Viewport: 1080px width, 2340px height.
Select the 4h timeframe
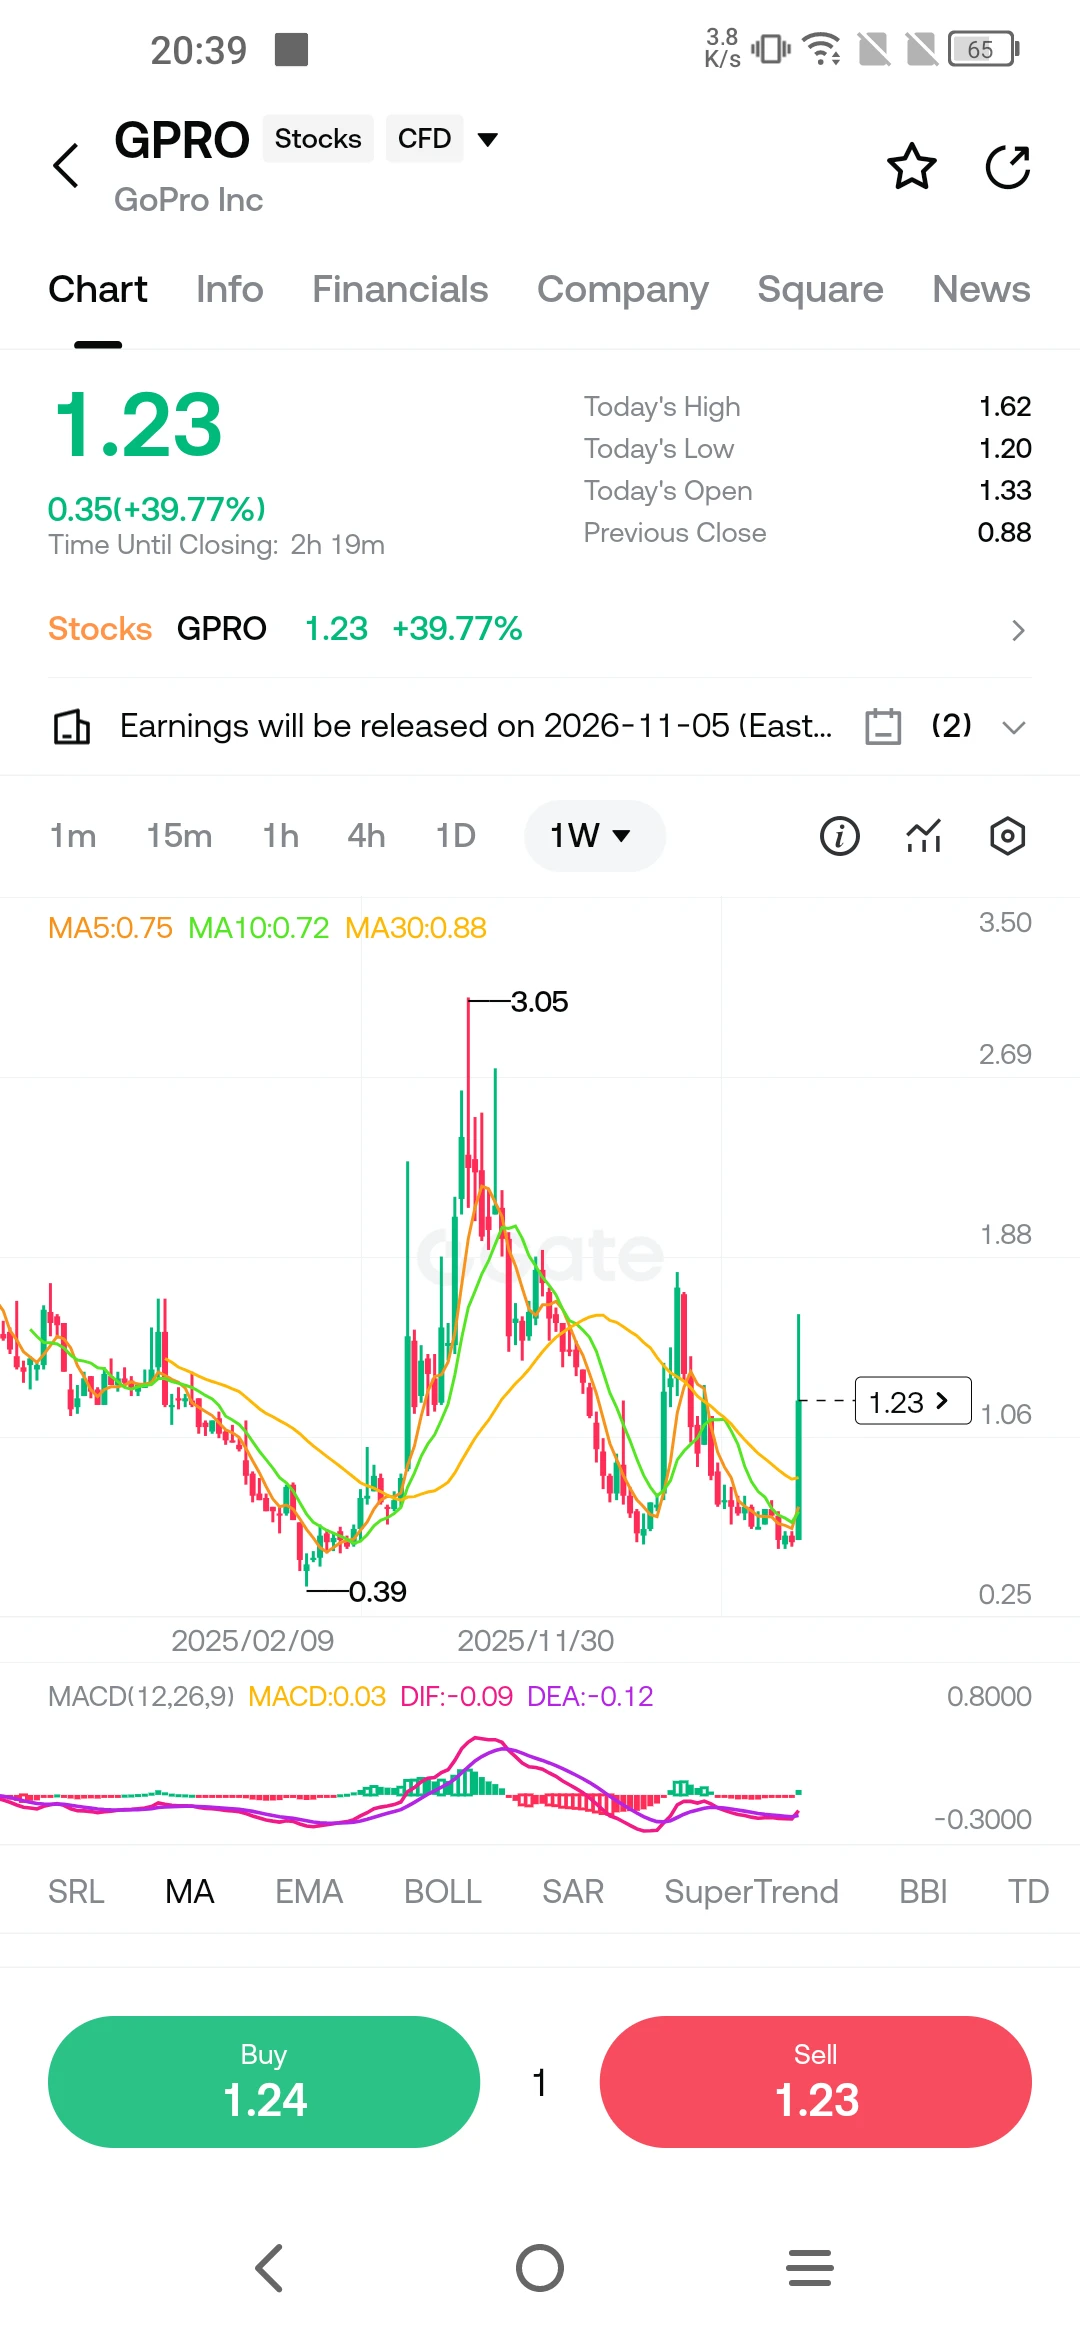click(x=366, y=836)
